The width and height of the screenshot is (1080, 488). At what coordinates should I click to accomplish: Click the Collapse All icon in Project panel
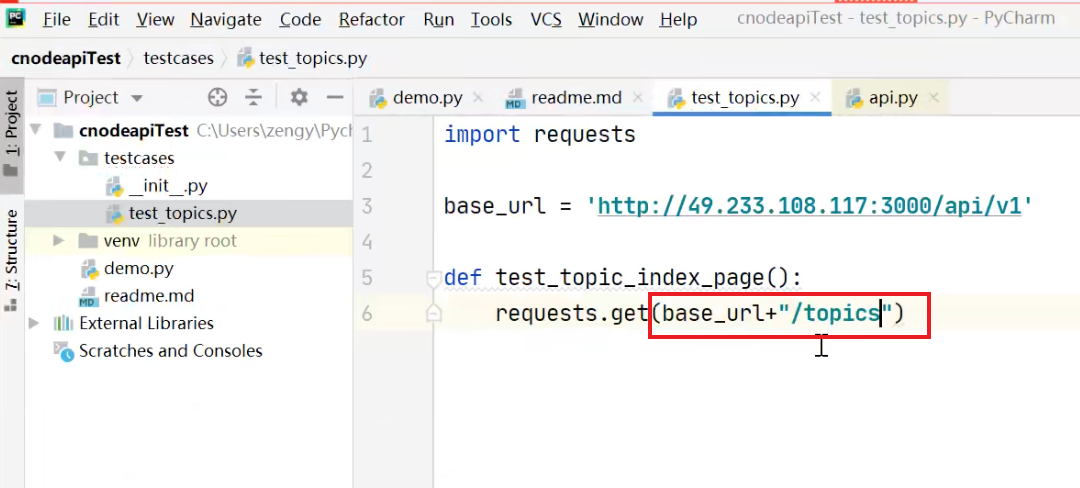254,98
